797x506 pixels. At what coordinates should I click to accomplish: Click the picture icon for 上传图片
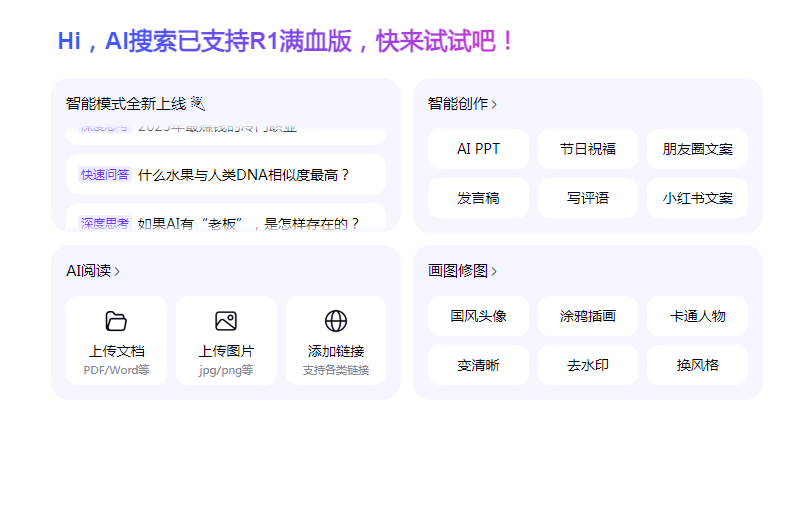coord(226,321)
